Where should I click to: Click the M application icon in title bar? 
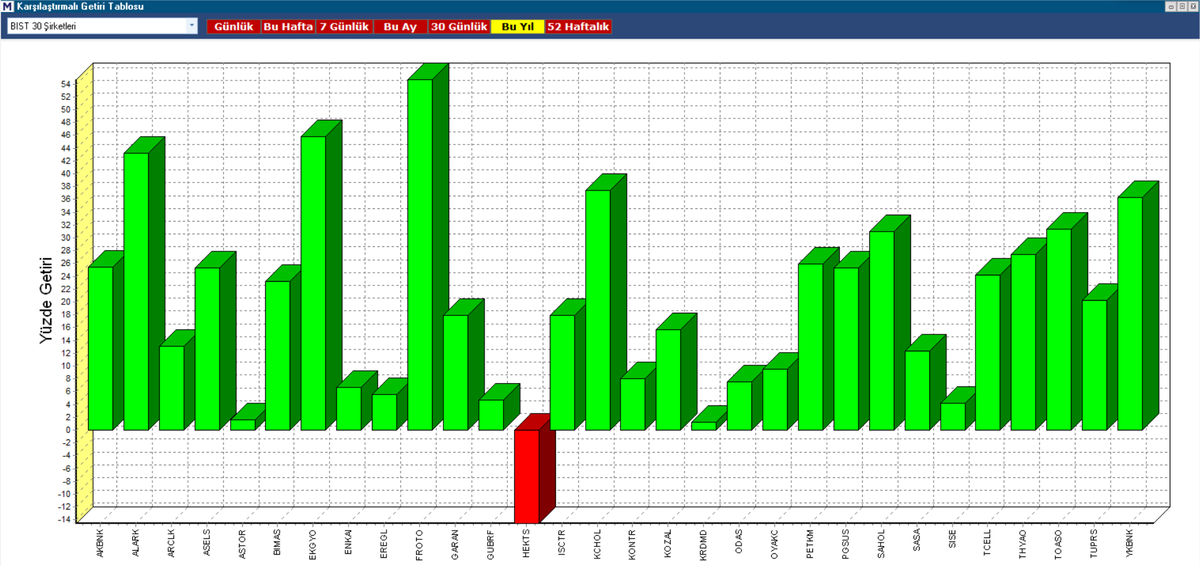click(7, 6)
